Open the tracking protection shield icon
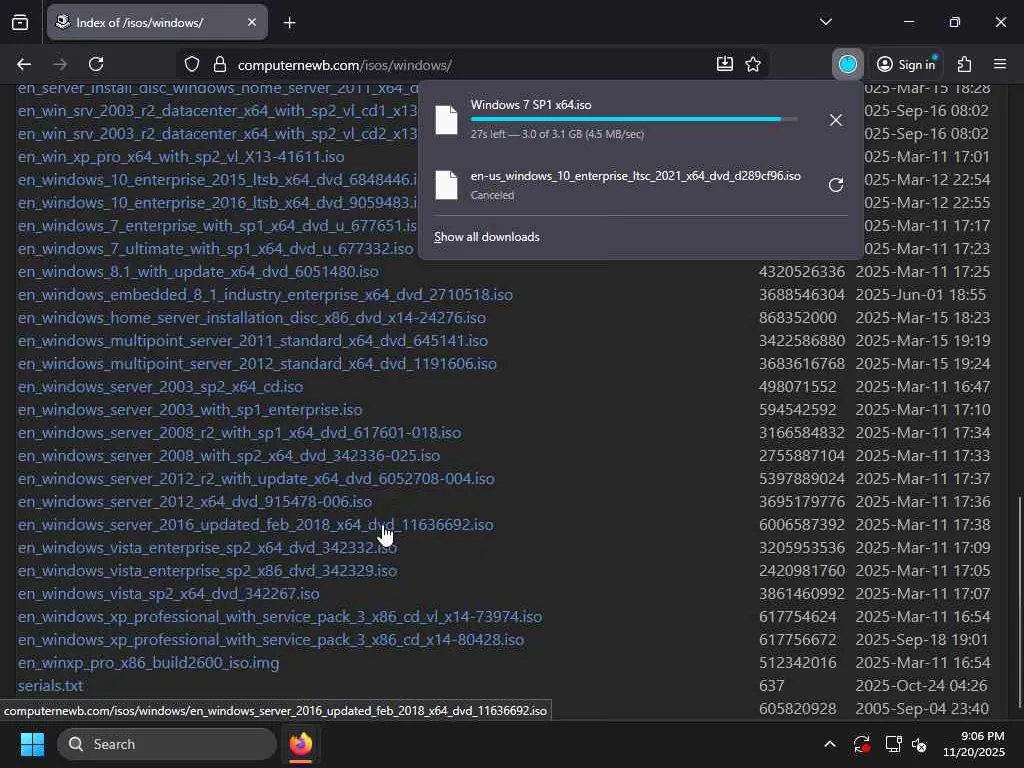This screenshot has width=1024, height=768. (x=191, y=65)
